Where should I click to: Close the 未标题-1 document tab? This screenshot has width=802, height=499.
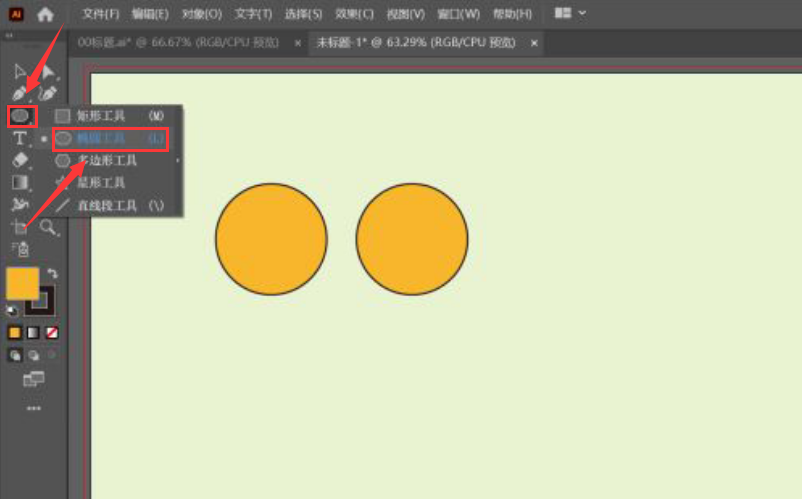[x=534, y=43]
